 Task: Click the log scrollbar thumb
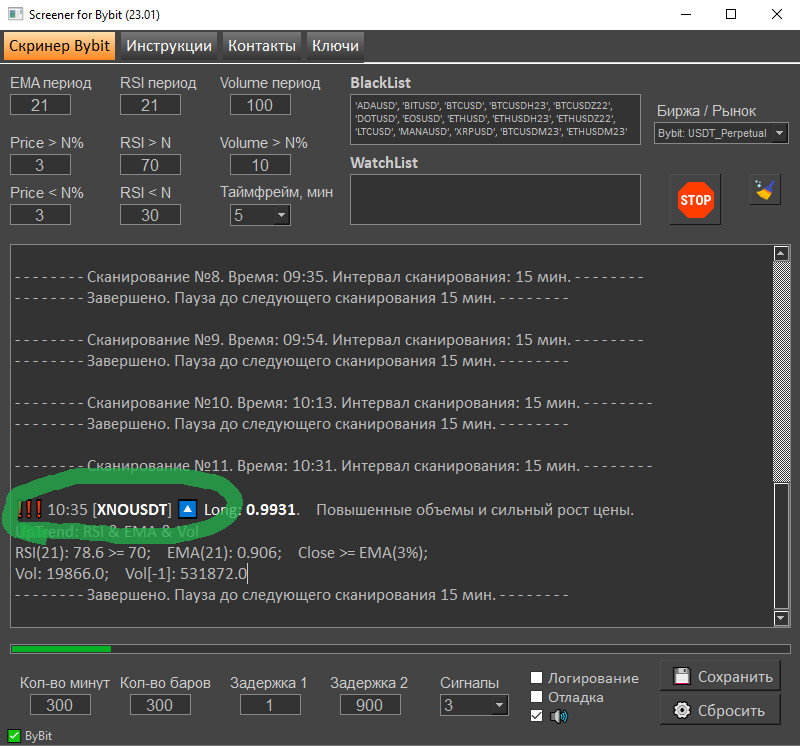(782, 545)
